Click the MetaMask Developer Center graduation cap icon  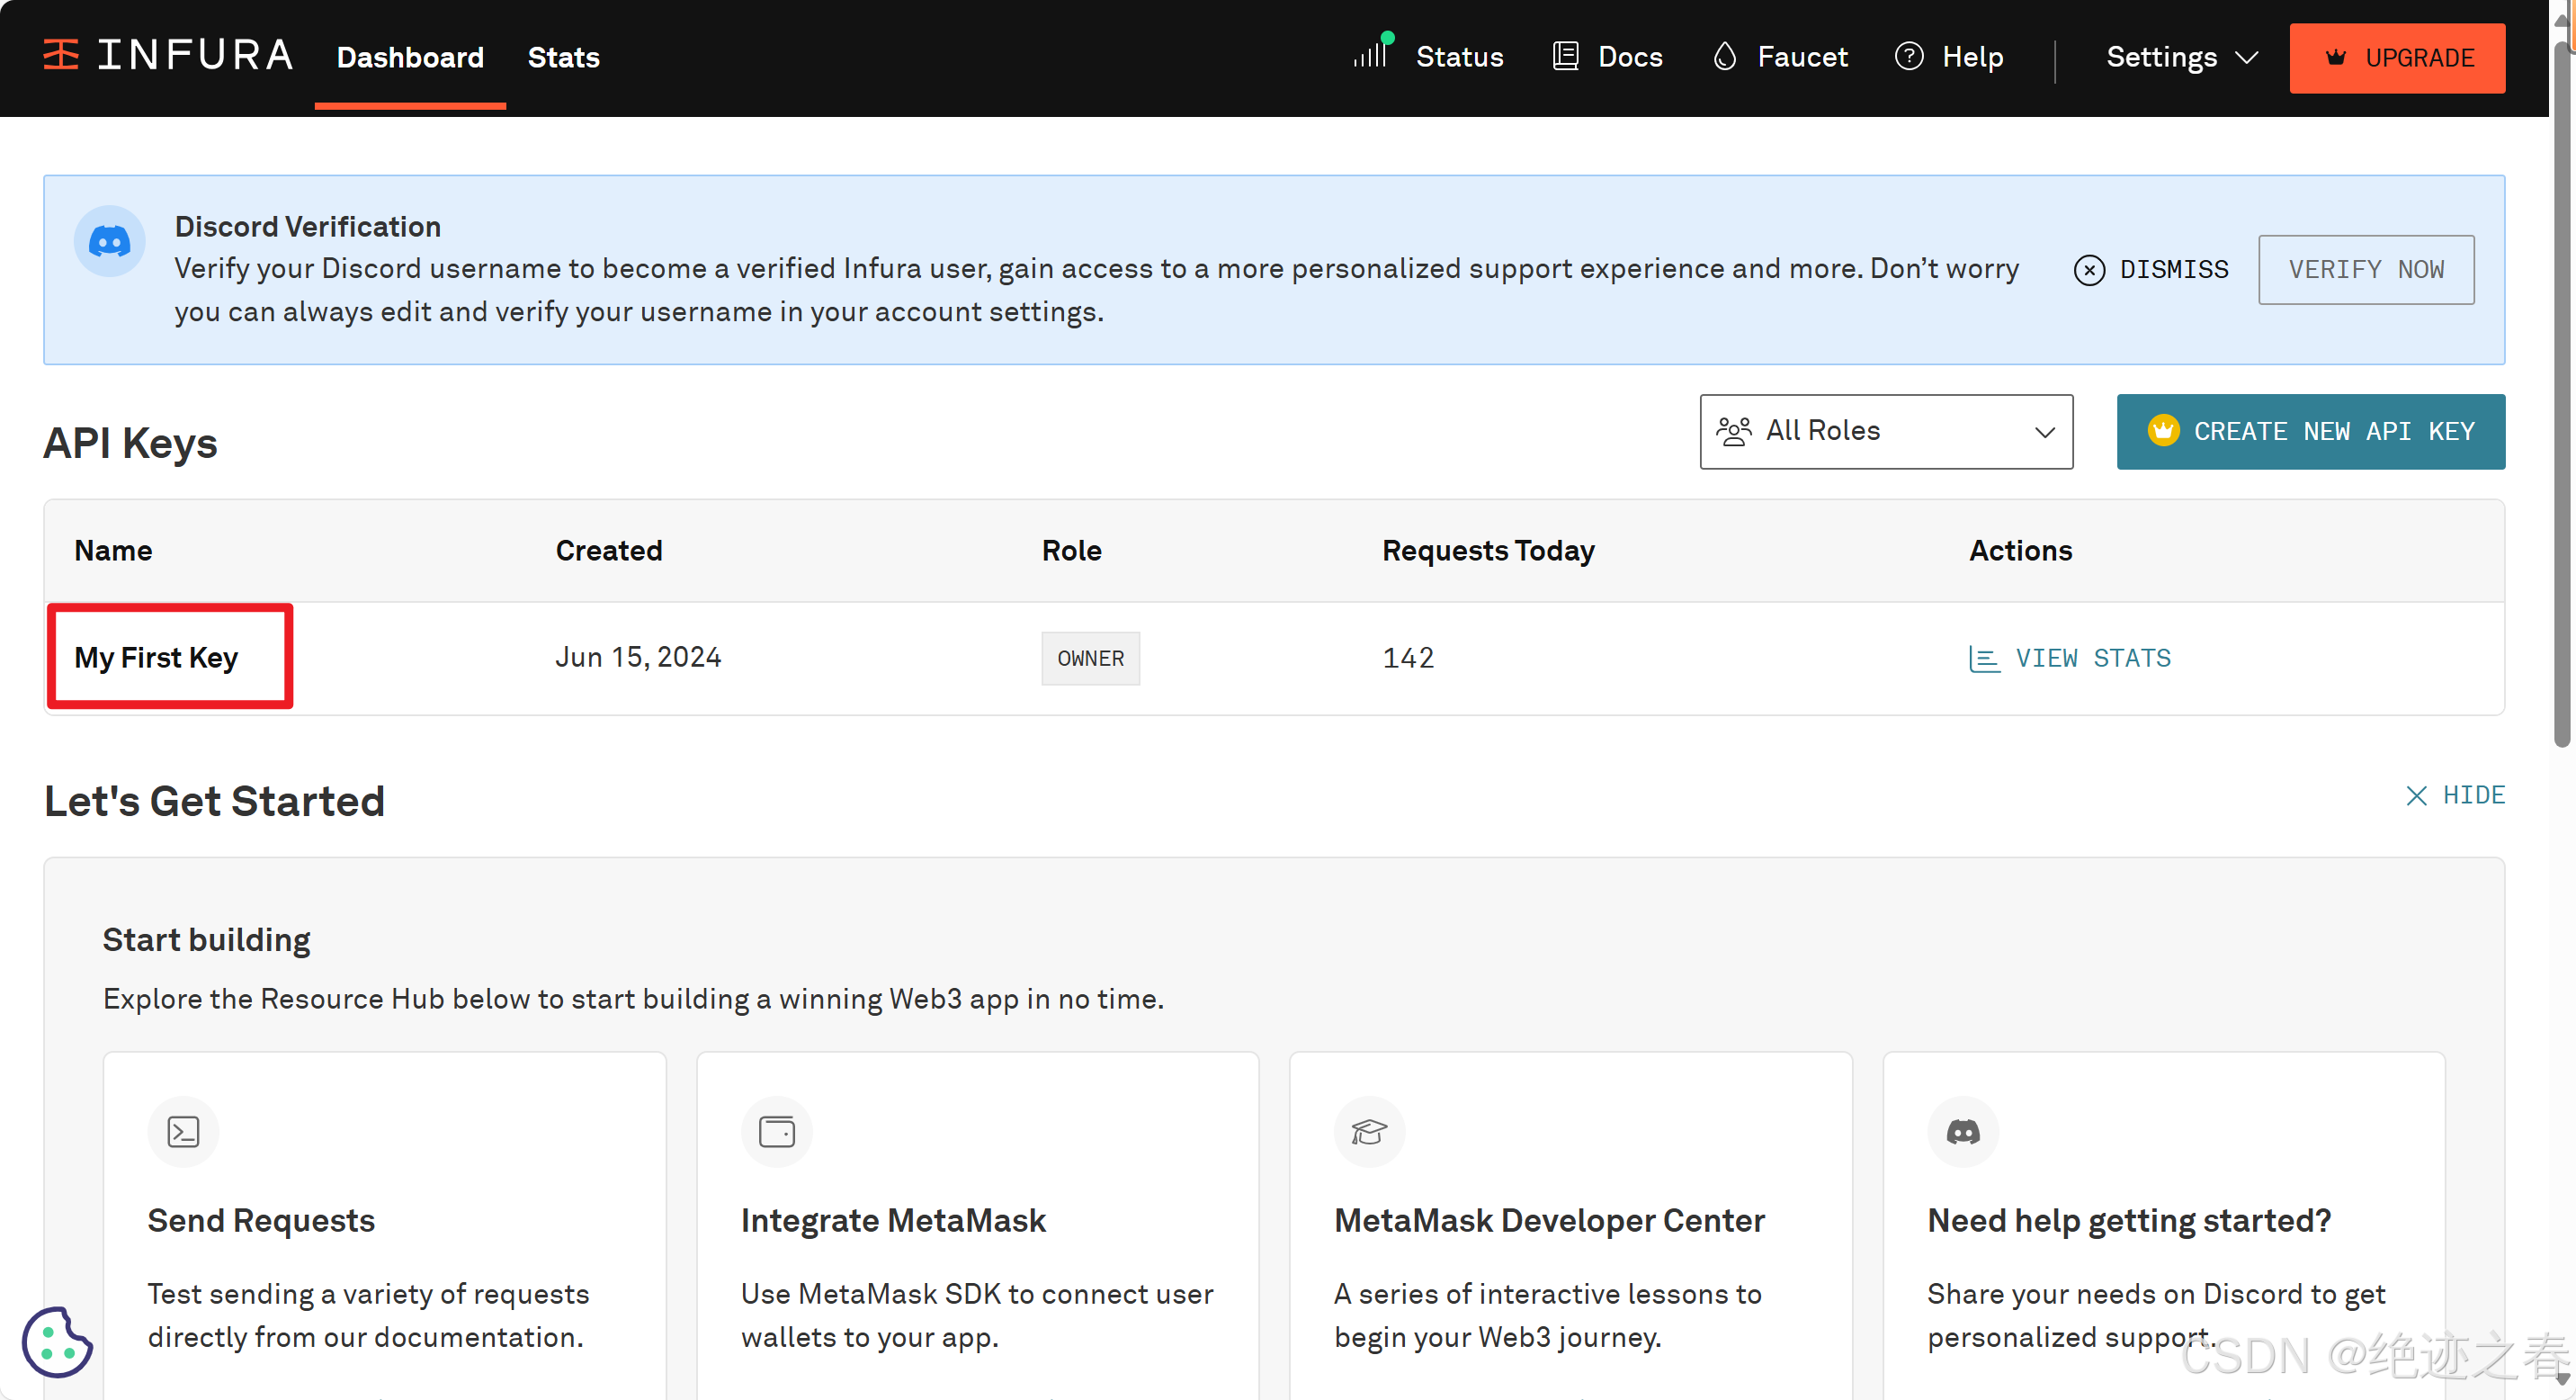(x=1369, y=1132)
